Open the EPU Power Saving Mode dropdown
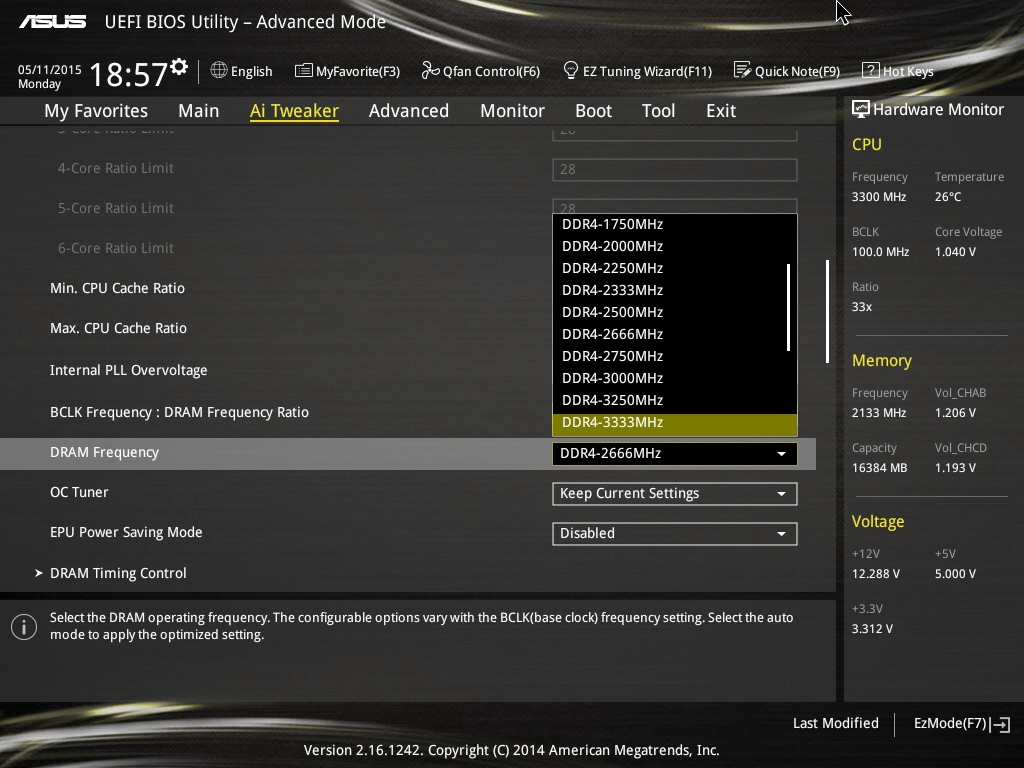This screenshot has height=768, width=1024. click(675, 534)
